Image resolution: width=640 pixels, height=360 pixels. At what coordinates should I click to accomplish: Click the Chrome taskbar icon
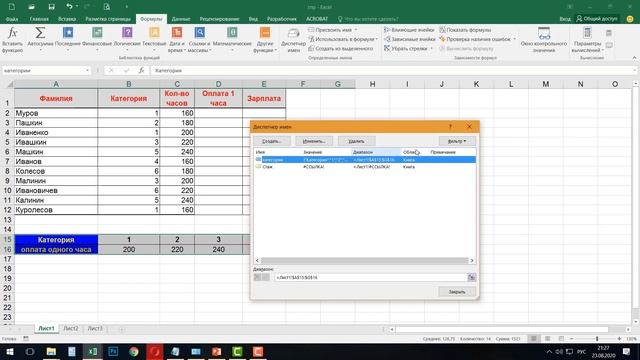(133, 351)
